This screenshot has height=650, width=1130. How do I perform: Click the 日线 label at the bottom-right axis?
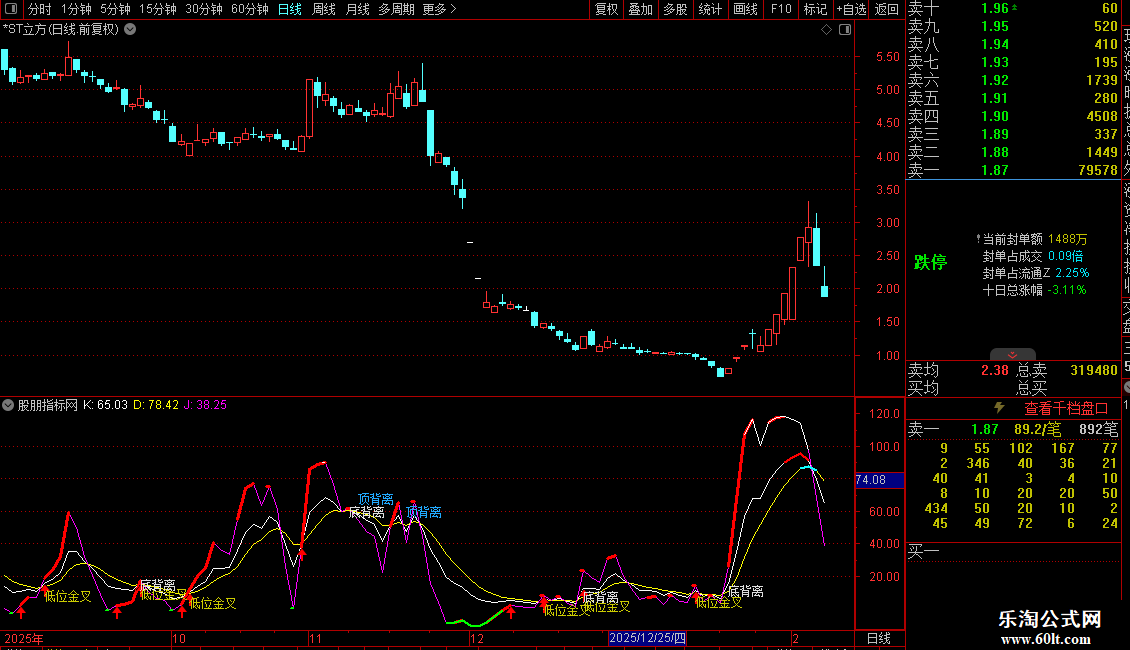(x=878, y=638)
